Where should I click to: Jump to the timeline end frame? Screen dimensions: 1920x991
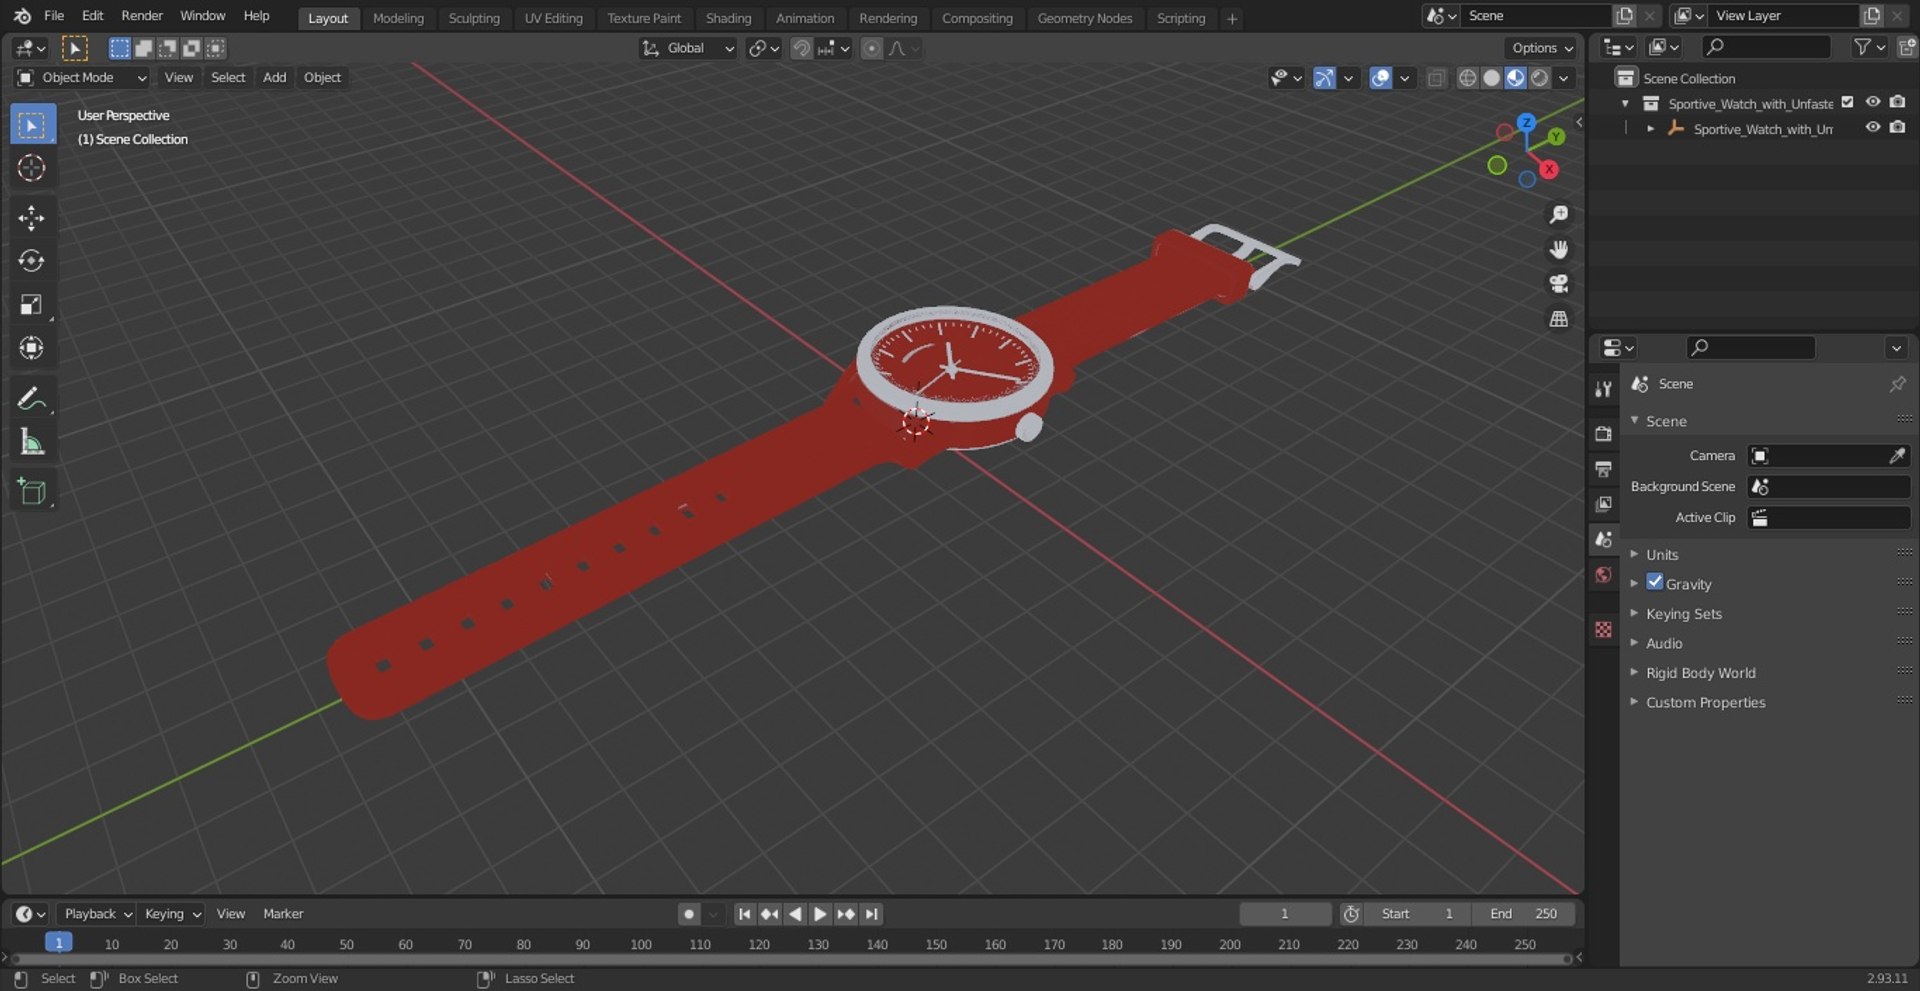[872, 914]
